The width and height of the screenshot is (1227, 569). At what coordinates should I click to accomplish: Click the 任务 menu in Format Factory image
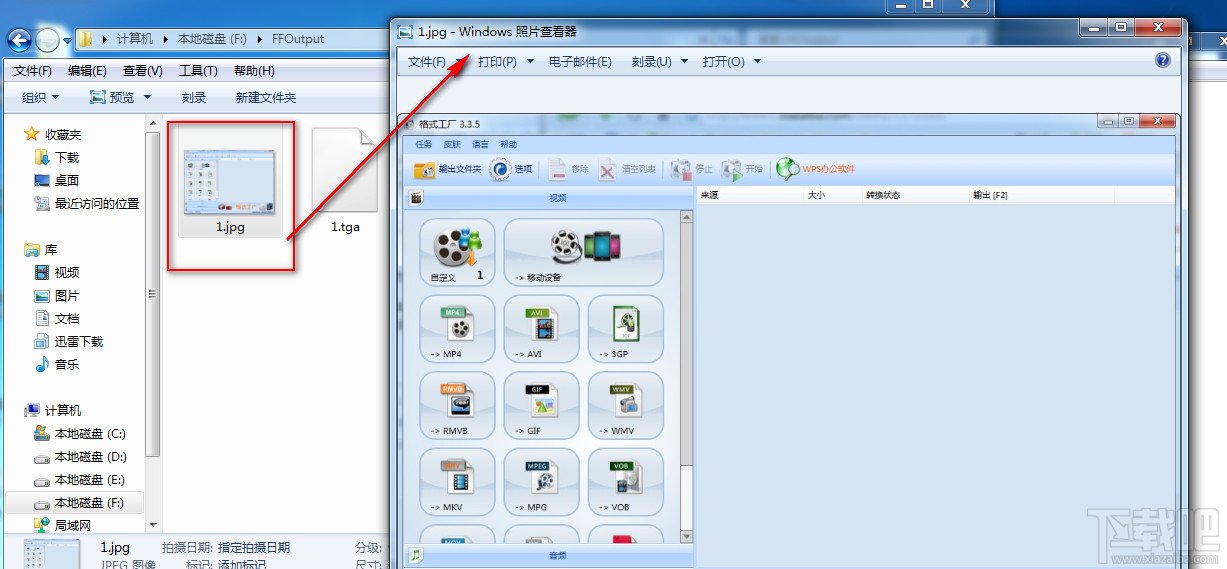coord(424,144)
